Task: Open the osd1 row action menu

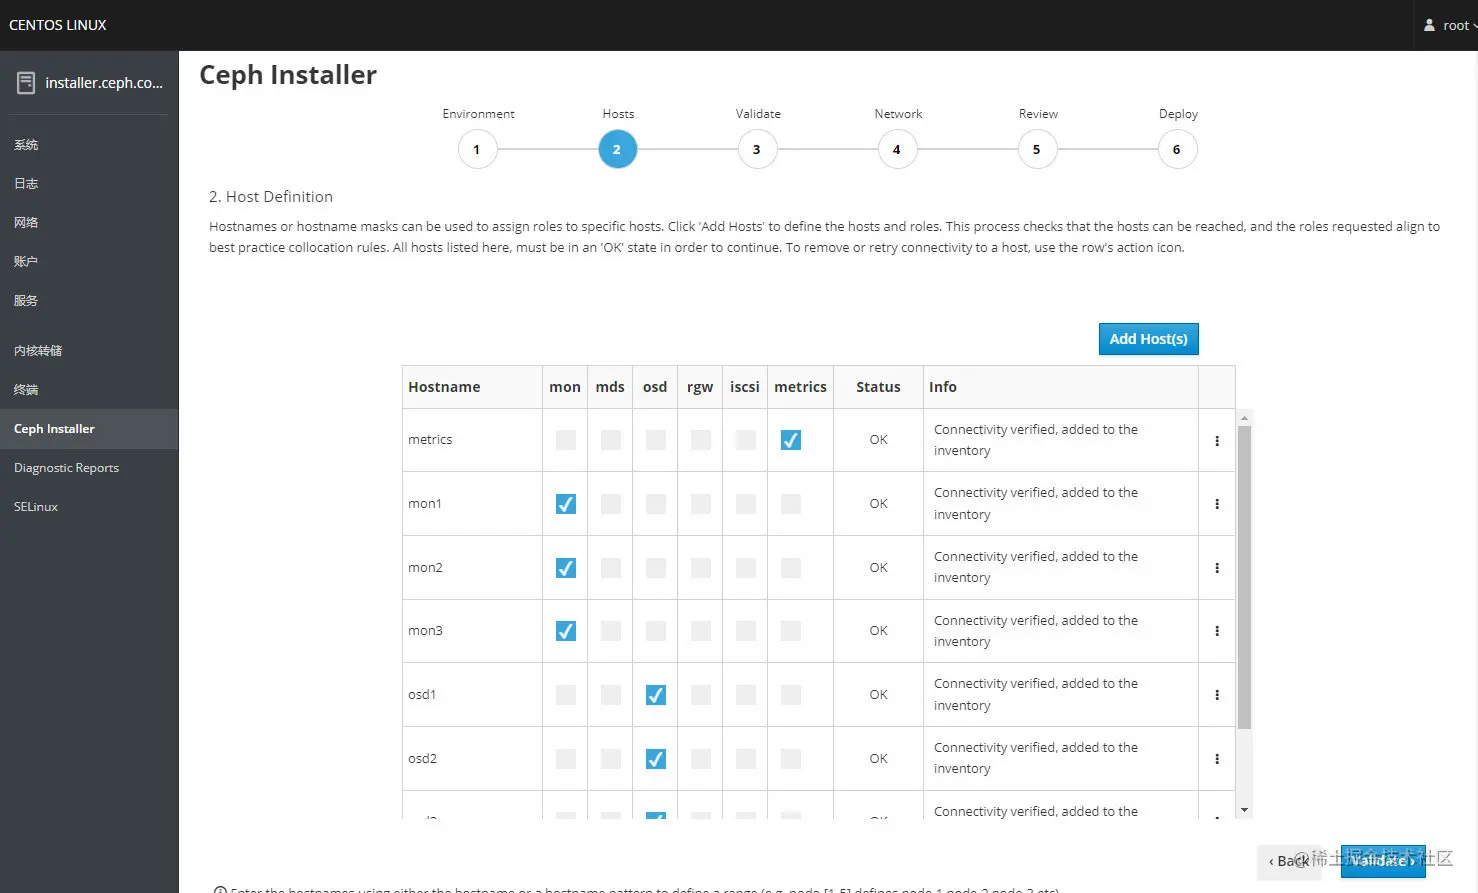Action: click(x=1216, y=695)
